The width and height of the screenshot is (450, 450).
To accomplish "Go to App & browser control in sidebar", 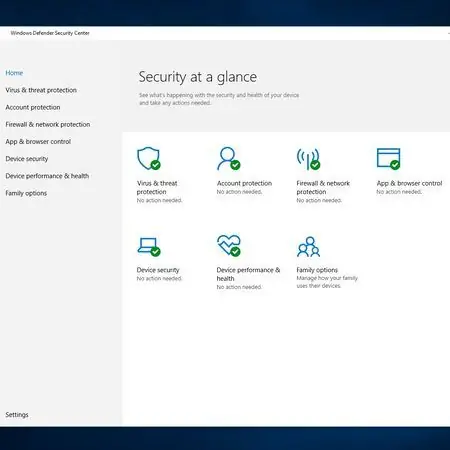I will [x=38, y=142].
